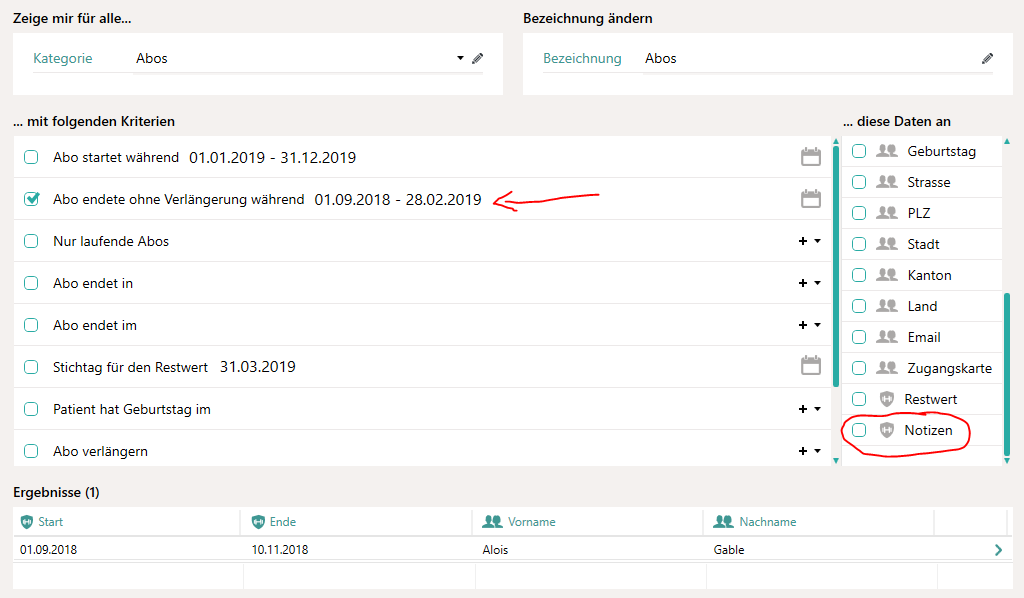Click people icon in Nachname column header
The image size is (1024, 598).
pyautogui.click(x=724, y=522)
